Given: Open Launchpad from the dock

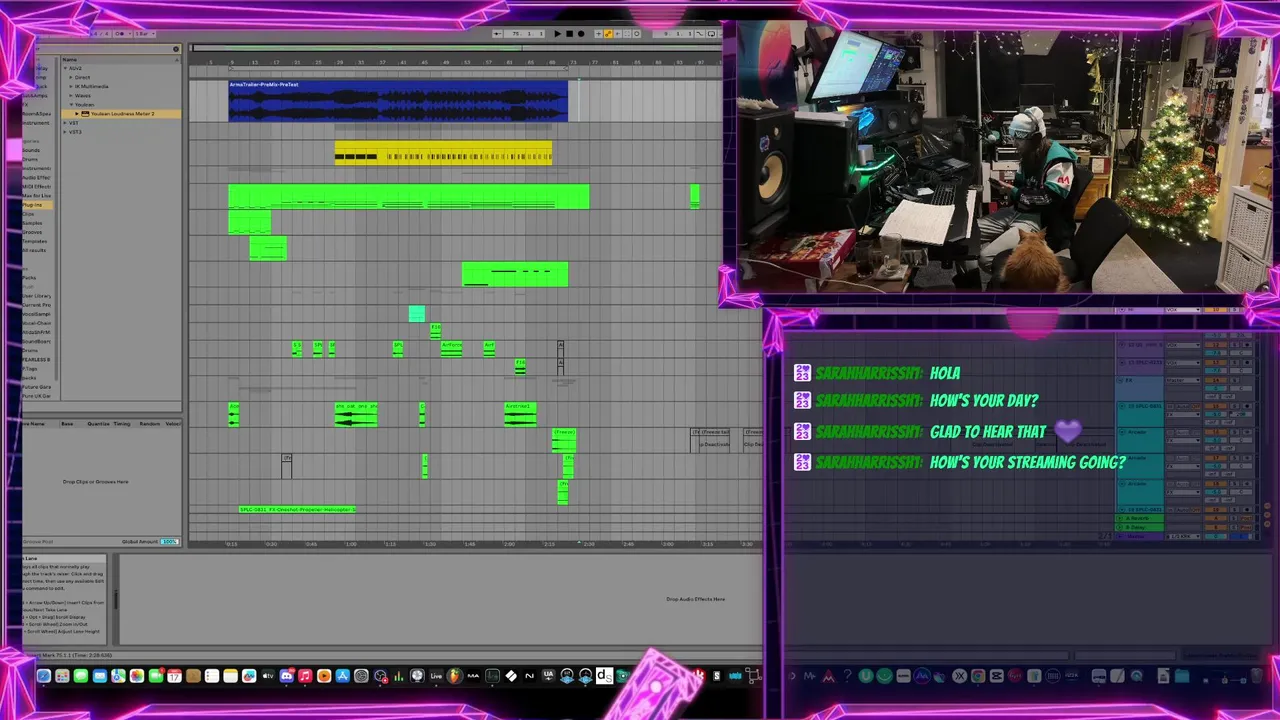Looking at the screenshot, I should (62, 676).
